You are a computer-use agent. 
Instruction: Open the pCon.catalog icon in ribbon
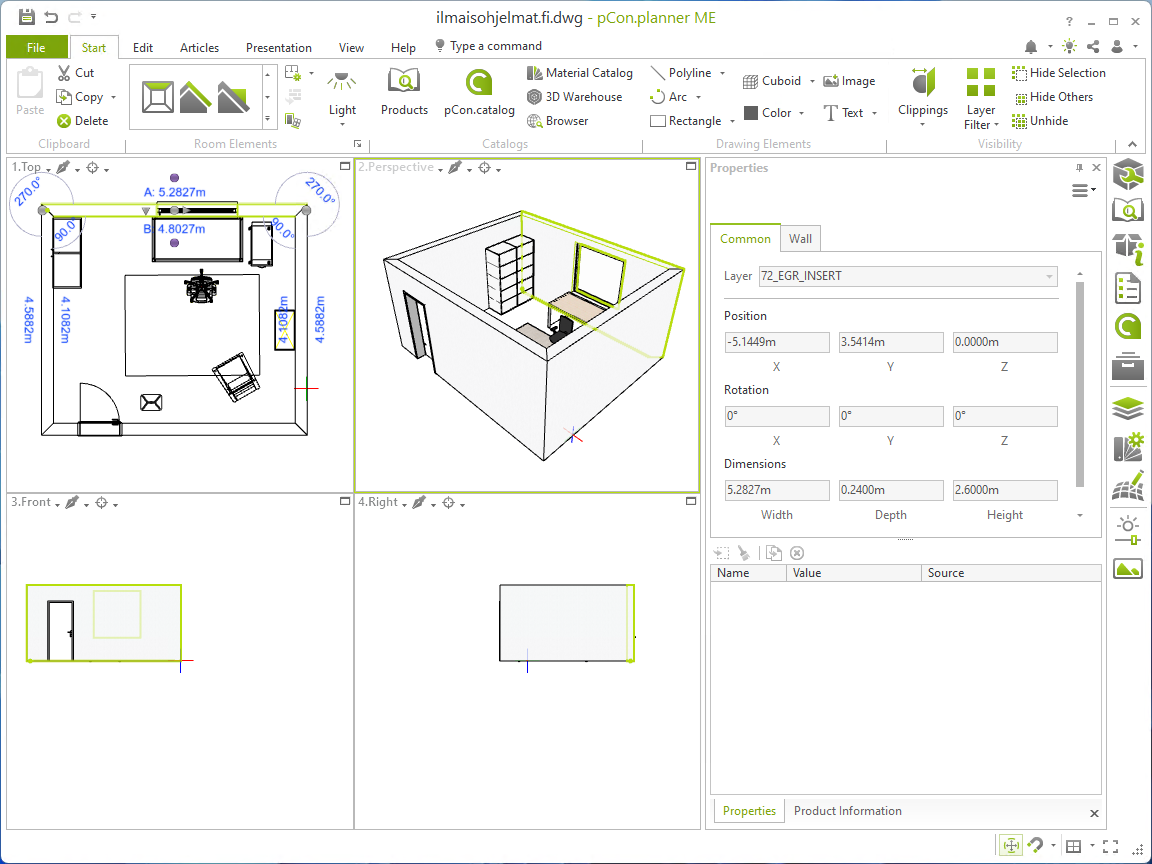(x=479, y=92)
